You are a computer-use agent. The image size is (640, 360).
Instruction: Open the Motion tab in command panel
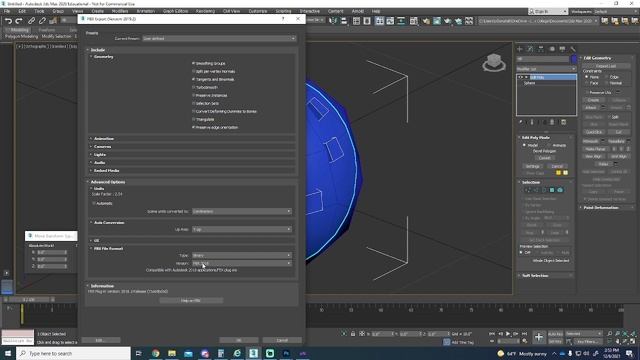(552, 49)
